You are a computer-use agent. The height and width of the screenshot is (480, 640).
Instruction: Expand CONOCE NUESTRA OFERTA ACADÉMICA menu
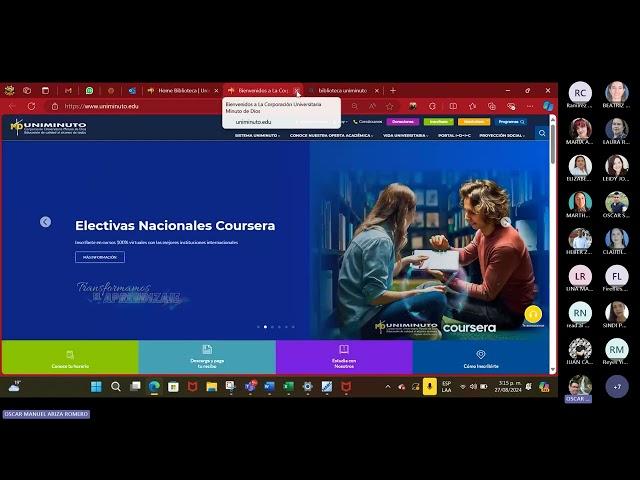pos(331,136)
